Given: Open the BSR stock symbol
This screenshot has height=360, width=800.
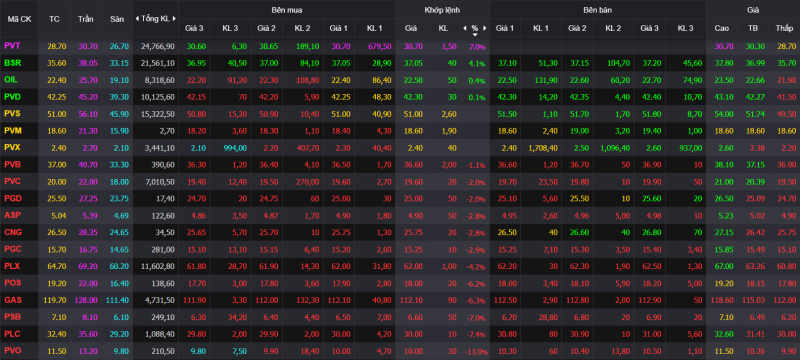Looking at the screenshot, I should pos(12,63).
